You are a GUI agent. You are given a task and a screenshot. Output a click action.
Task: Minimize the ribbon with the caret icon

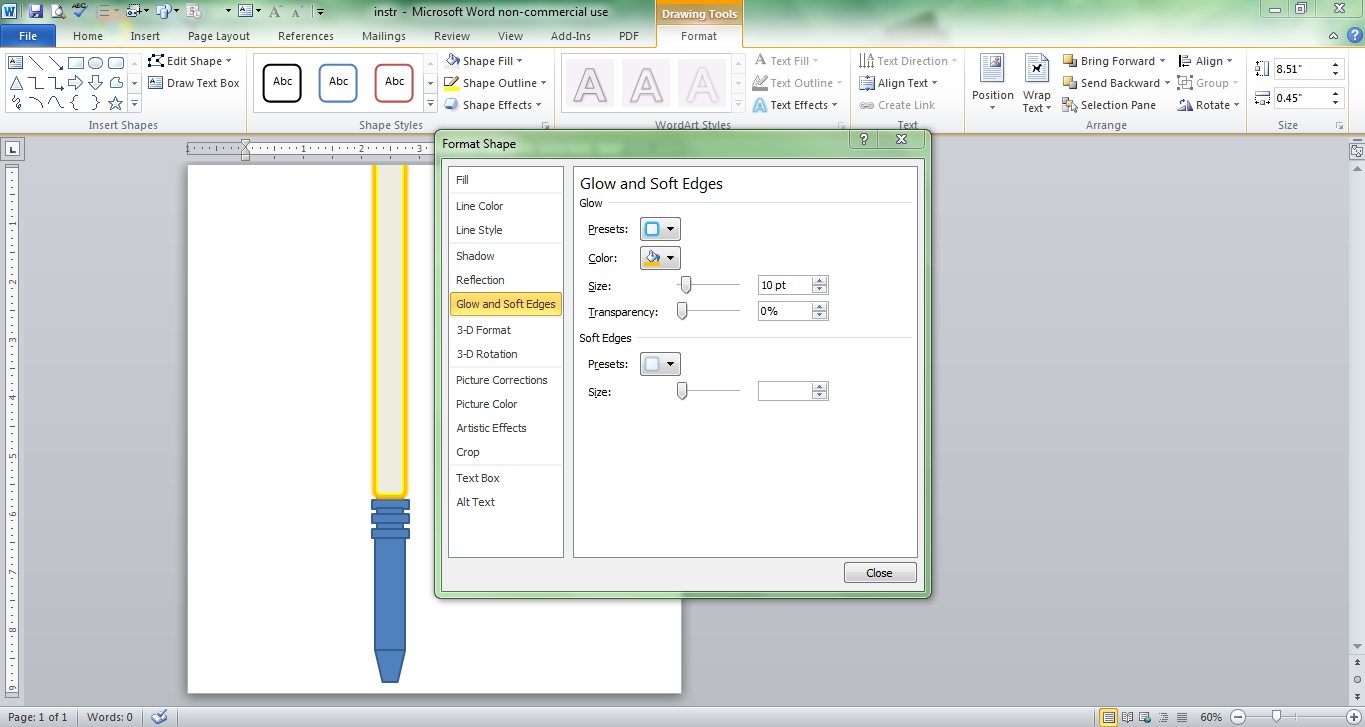[x=1333, y=36]
